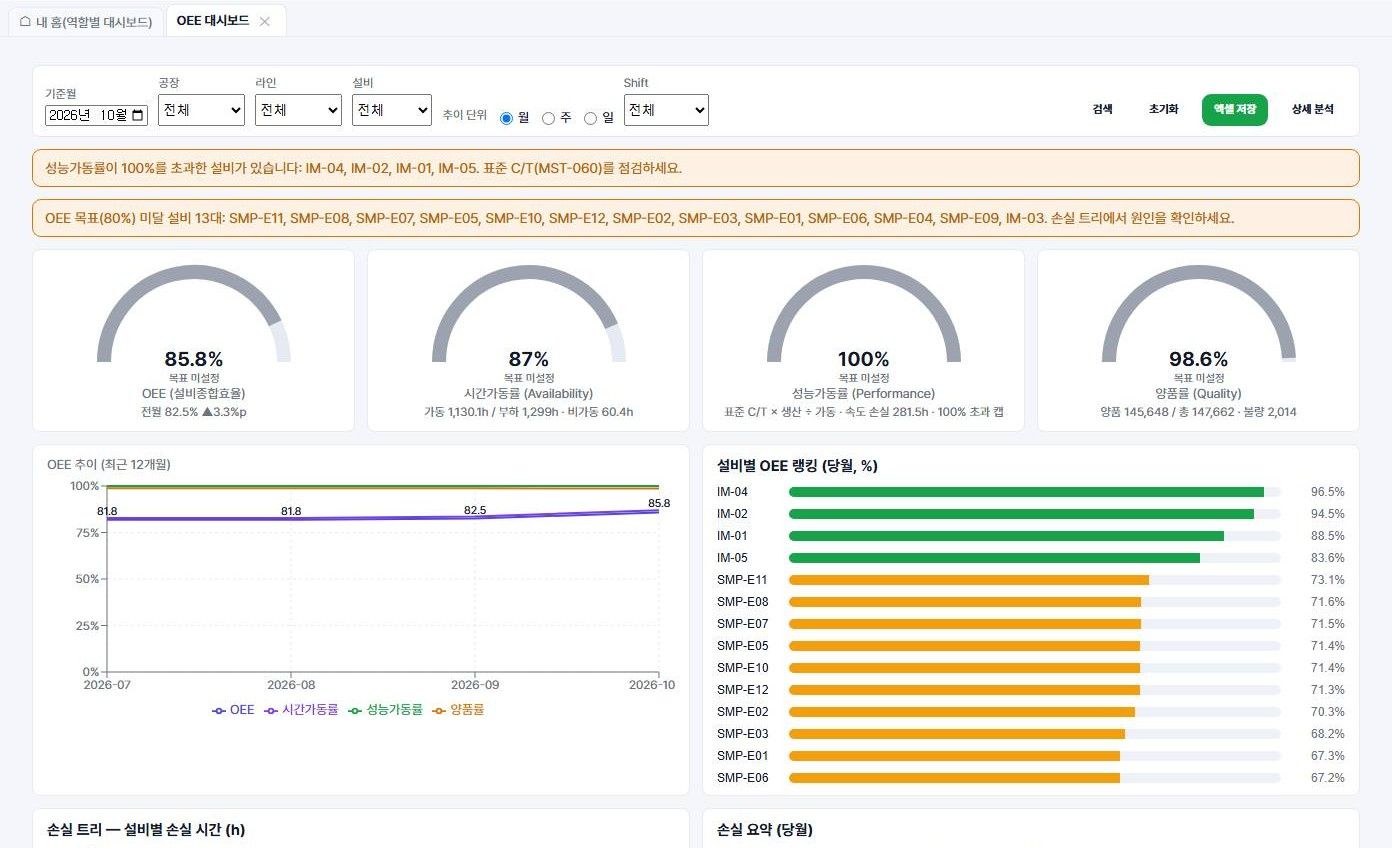Open the Shift dropdown
Screen dimensions: 1392x848
(666, 110)
